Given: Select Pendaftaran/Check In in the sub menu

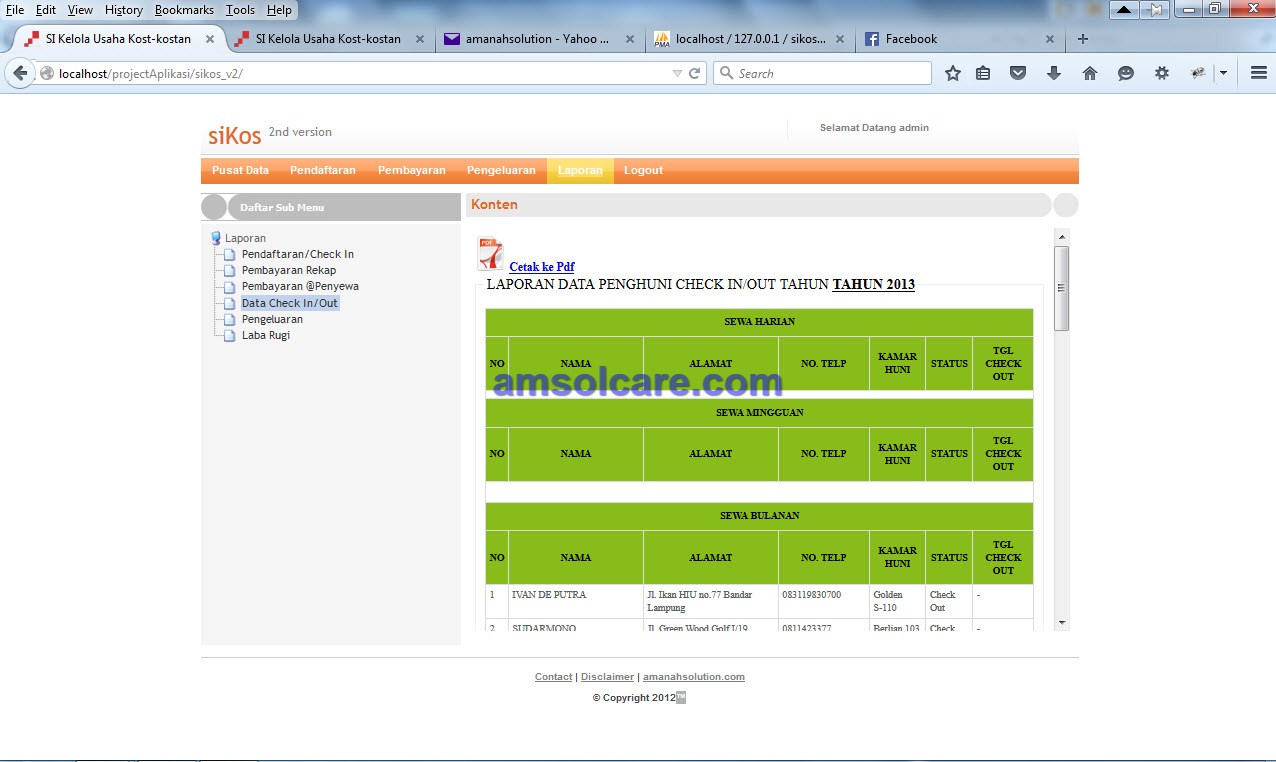Looking at the screenshot, I should click(x=298, y=254).
